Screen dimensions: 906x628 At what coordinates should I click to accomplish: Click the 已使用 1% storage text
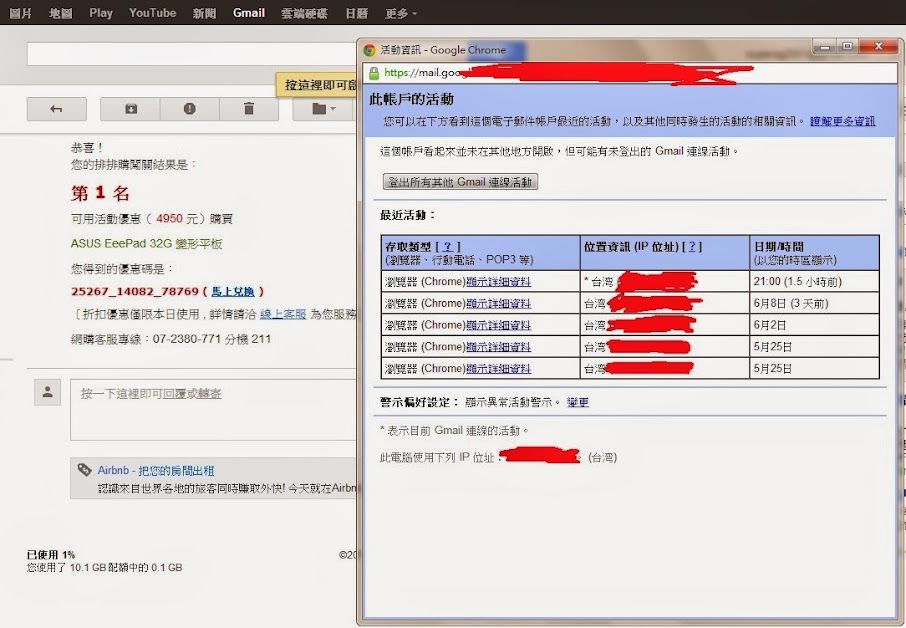[51, 555]
